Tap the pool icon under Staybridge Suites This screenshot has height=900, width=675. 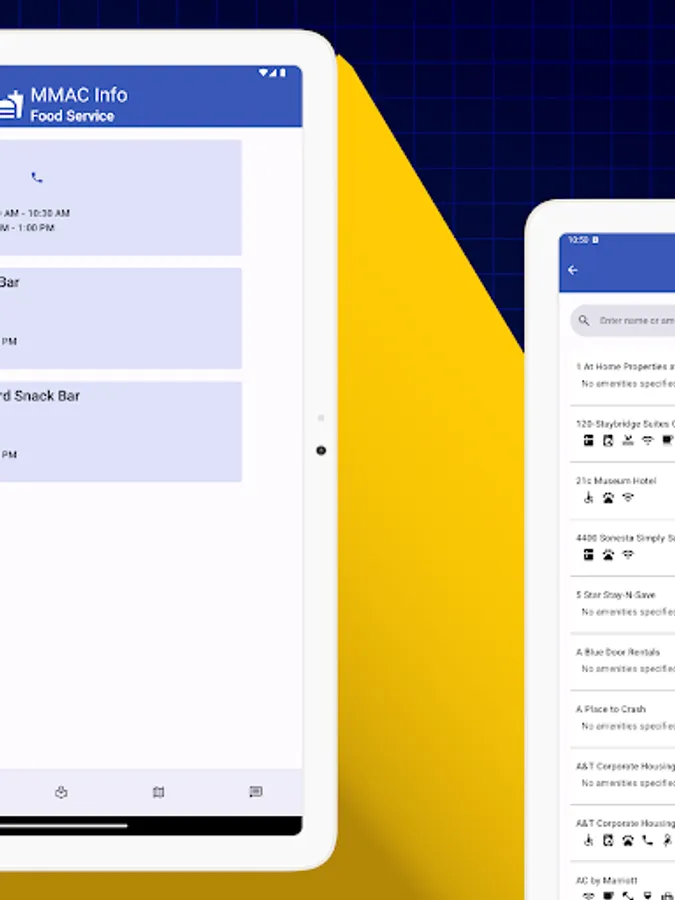628,440
